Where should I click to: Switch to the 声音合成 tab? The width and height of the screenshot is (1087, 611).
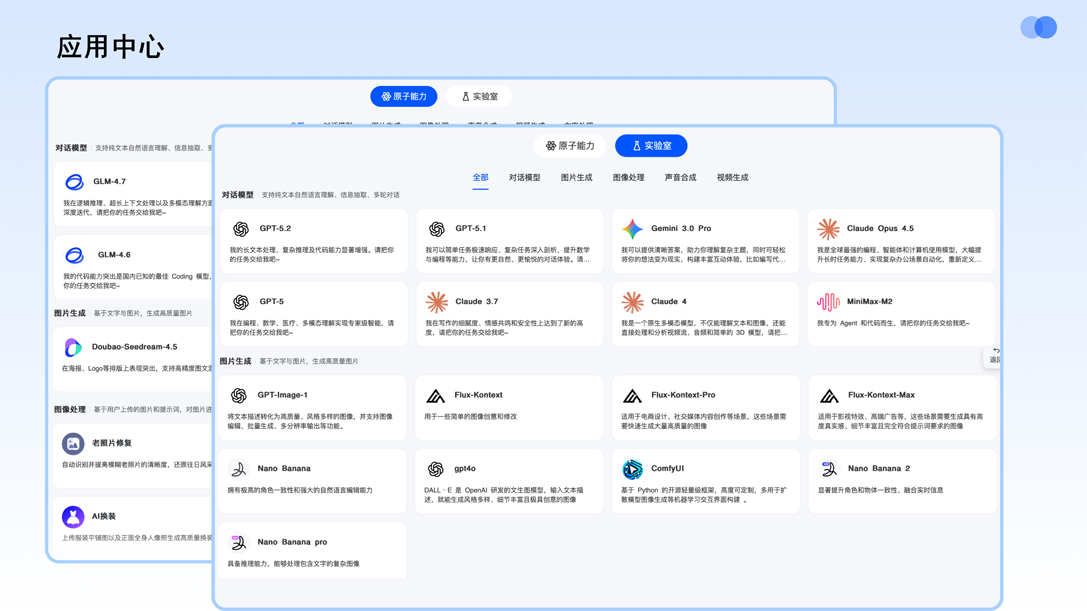point(680,178)
